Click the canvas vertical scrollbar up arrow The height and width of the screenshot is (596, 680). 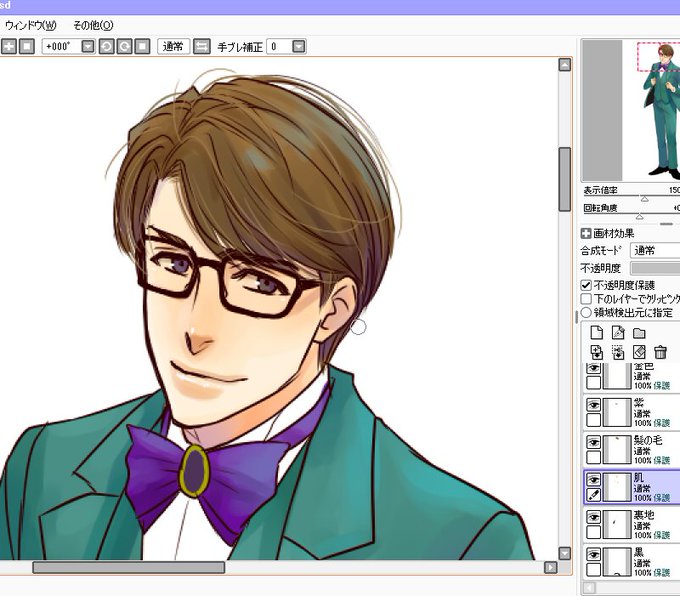(564, 65)
